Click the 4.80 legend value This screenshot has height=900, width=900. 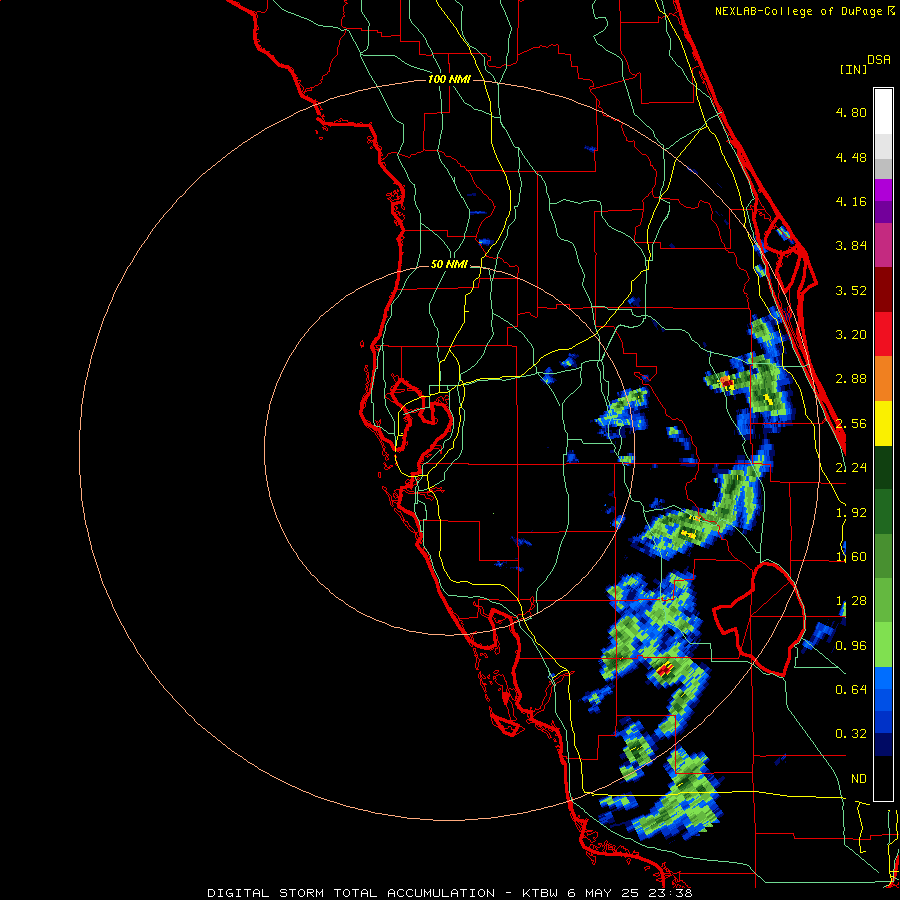851,112
